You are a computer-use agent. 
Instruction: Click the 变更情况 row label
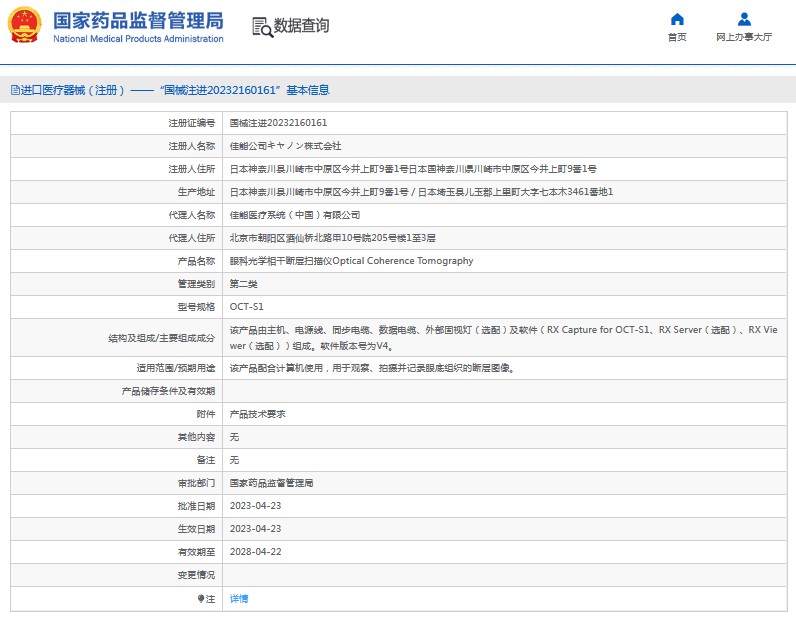(x=196, y=575)
